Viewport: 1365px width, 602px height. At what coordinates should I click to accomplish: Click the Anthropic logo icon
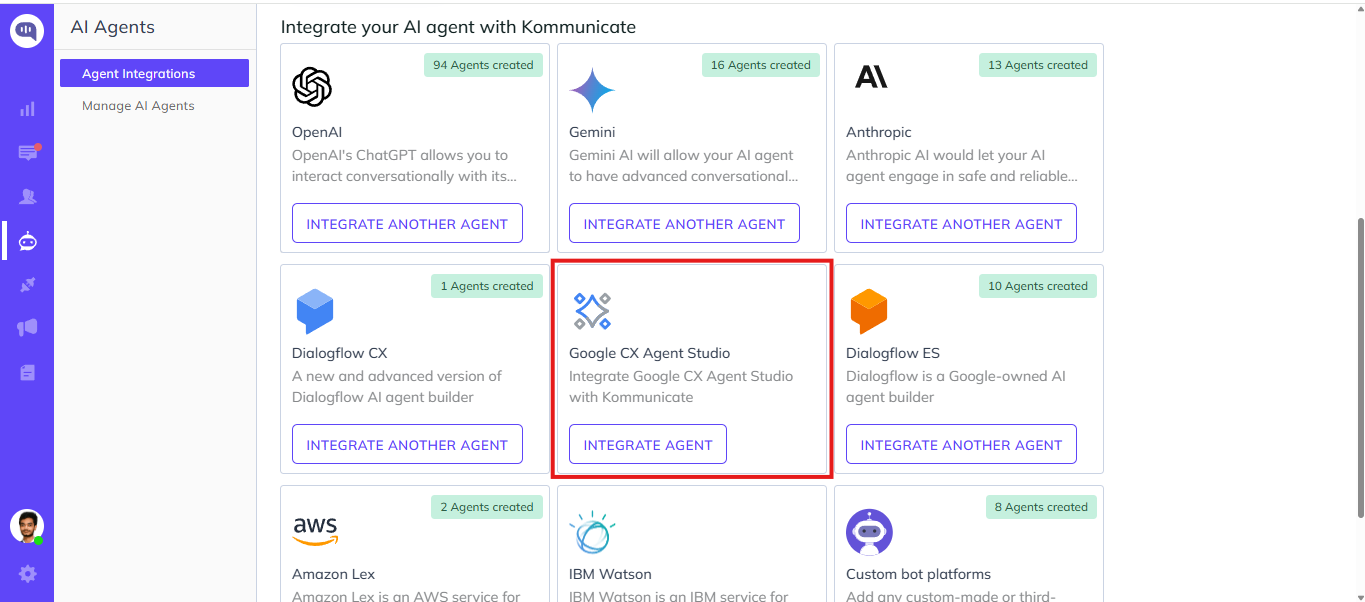point(871,76)
